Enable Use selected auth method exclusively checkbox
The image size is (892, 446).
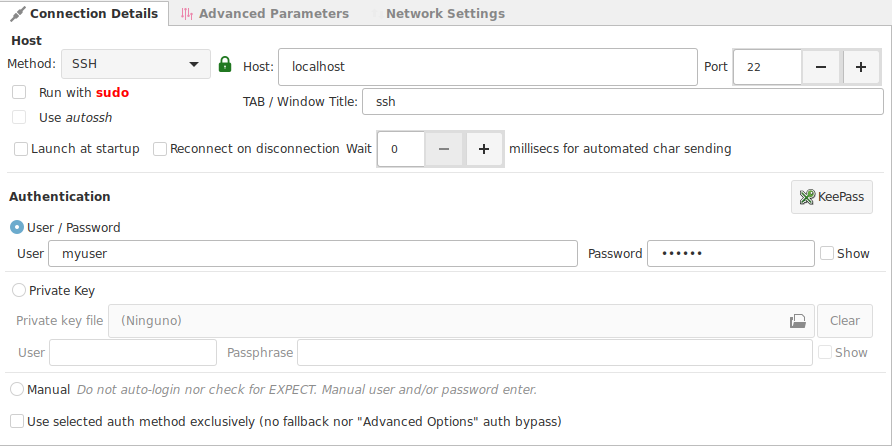pyautogui.click(x=17, y=422)
